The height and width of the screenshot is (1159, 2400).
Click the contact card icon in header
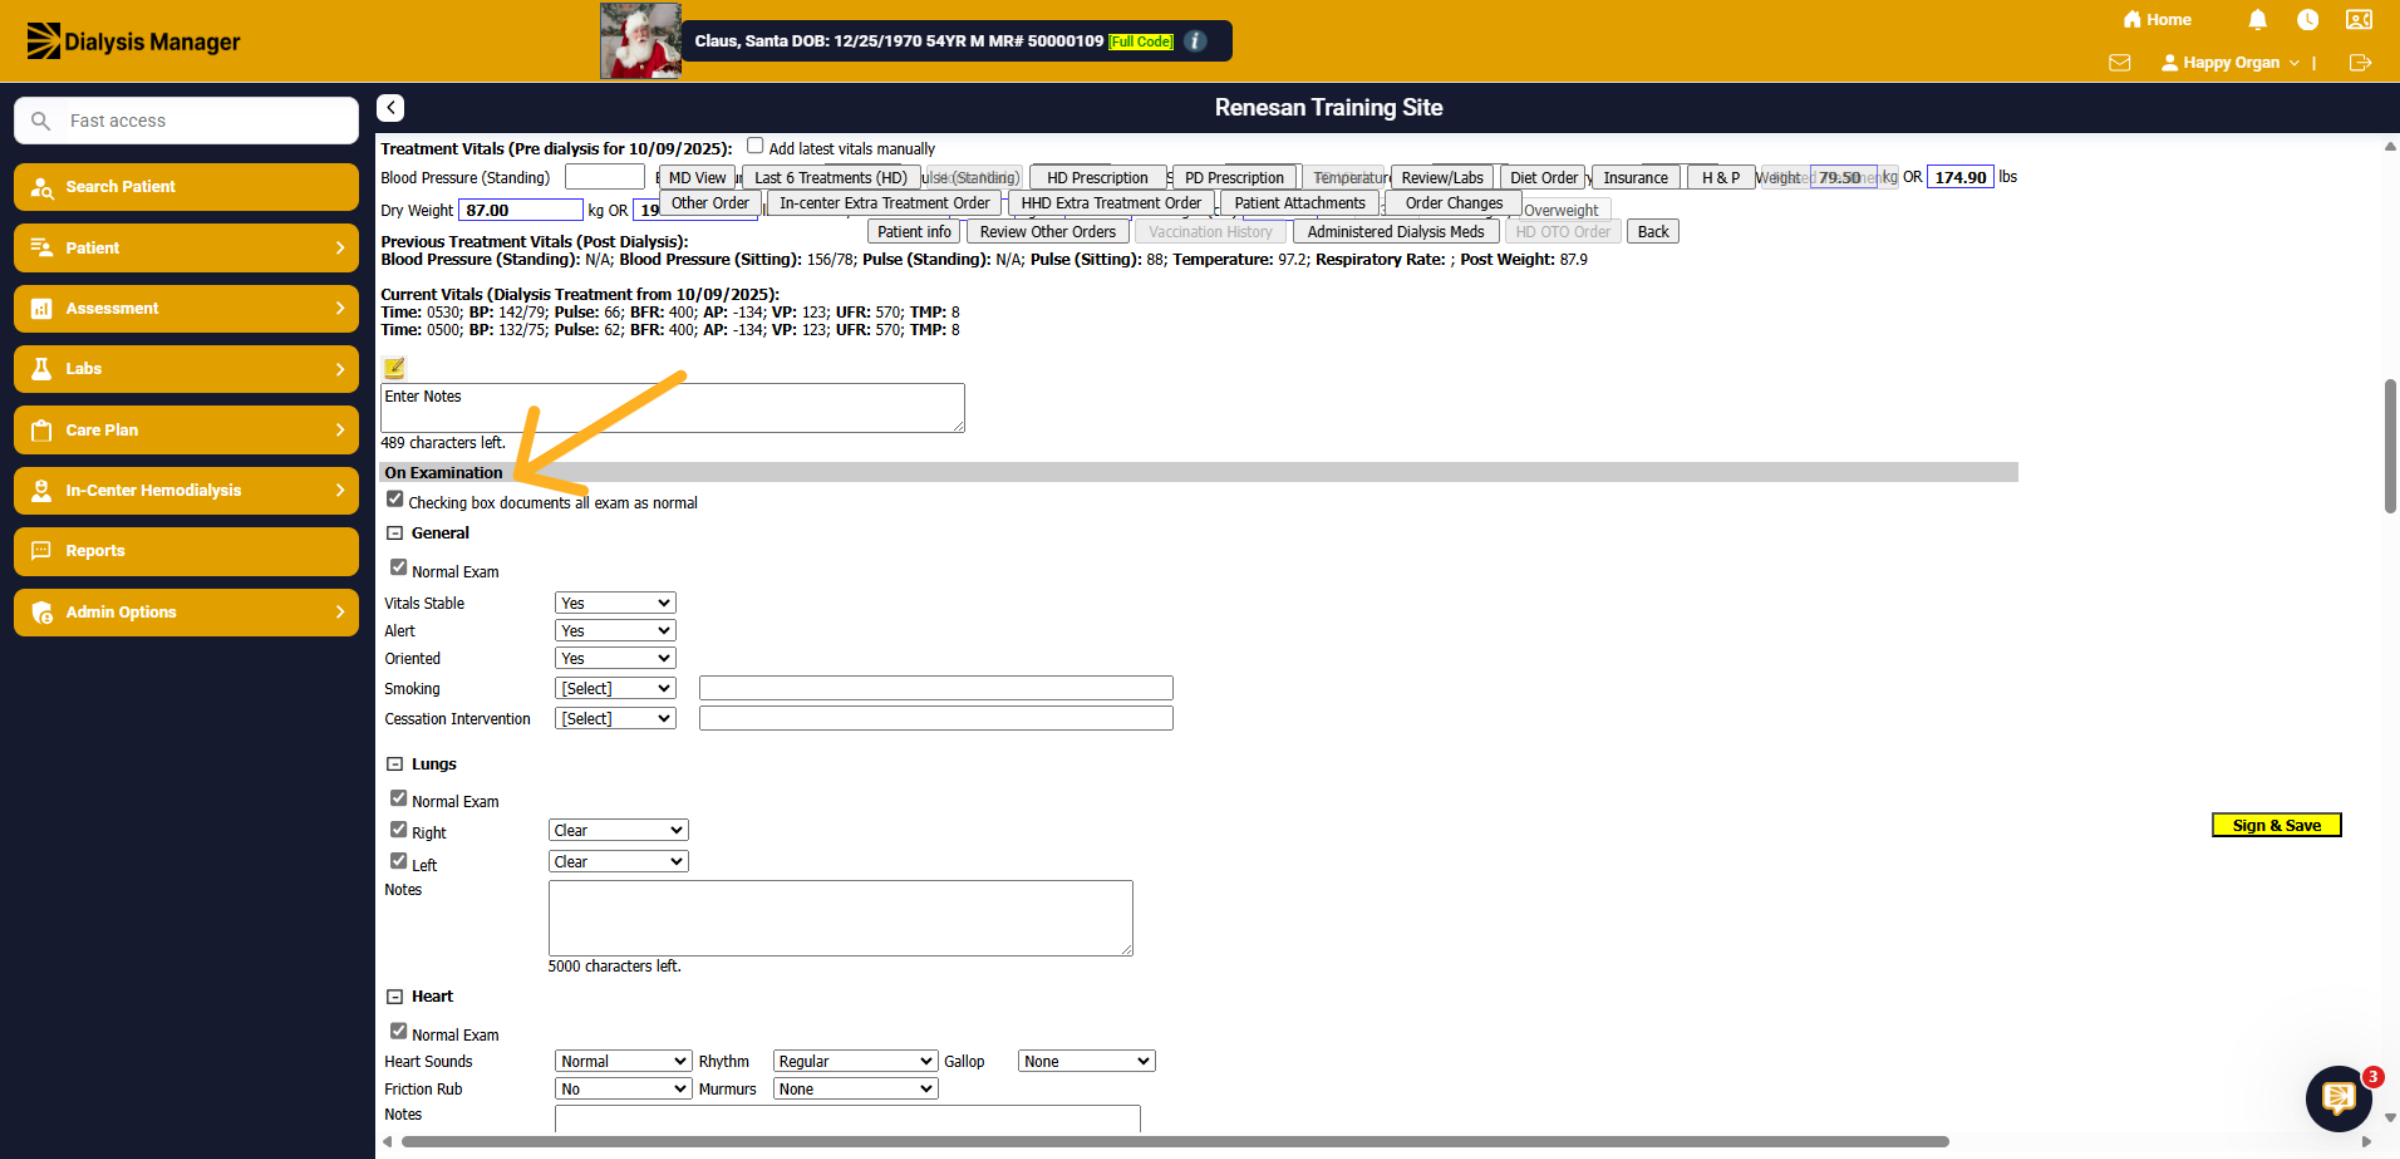click(x=2359, y=20)
